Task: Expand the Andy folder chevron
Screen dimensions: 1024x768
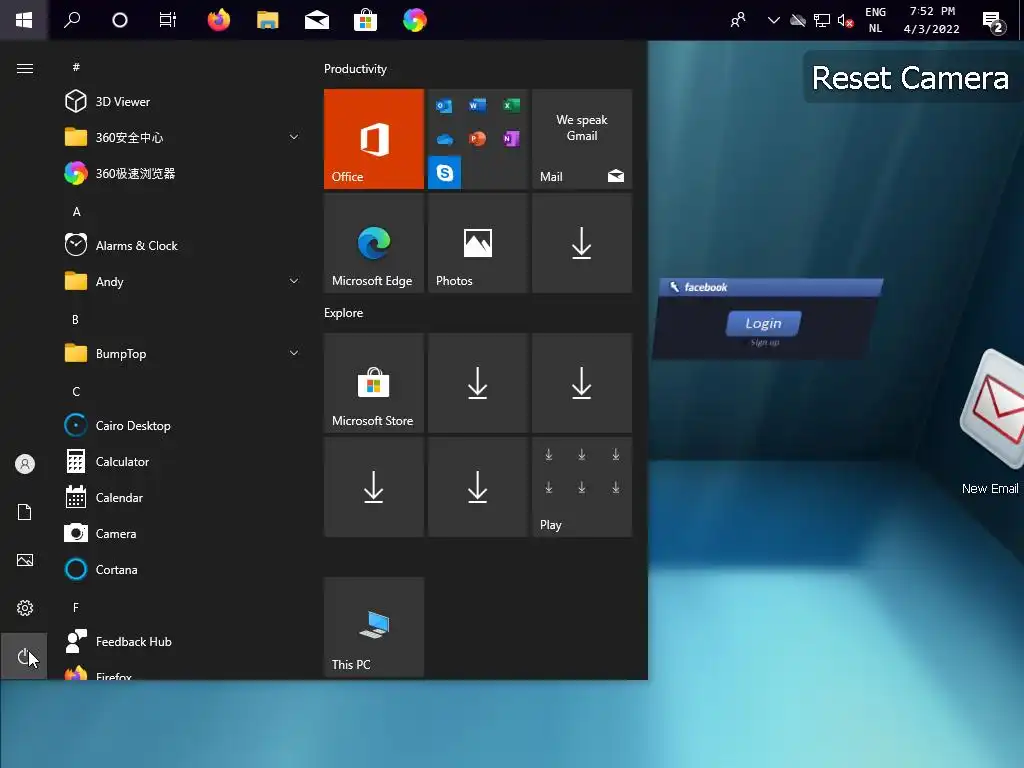Action: [294, 281]
